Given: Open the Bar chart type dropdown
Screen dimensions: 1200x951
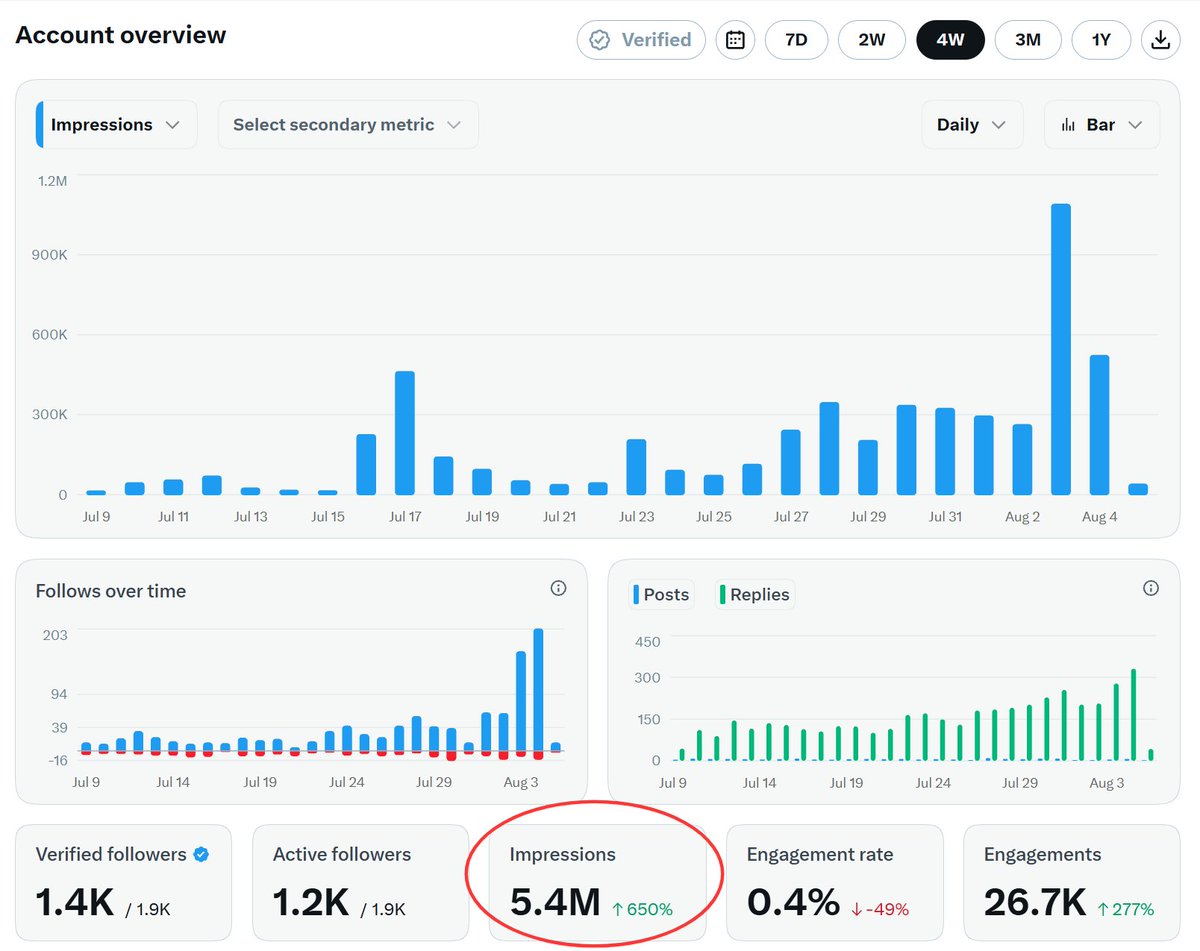Looking at the screenshot, I should 1102,125.
